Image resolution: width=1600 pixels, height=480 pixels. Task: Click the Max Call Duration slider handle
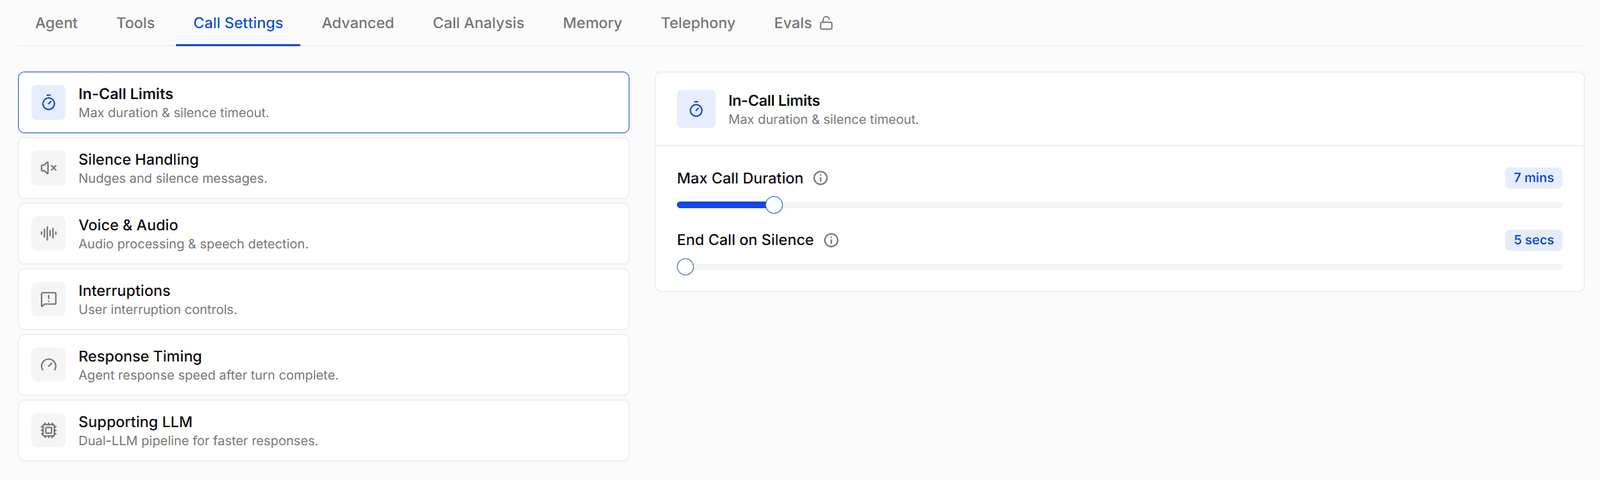coord(774,205)
